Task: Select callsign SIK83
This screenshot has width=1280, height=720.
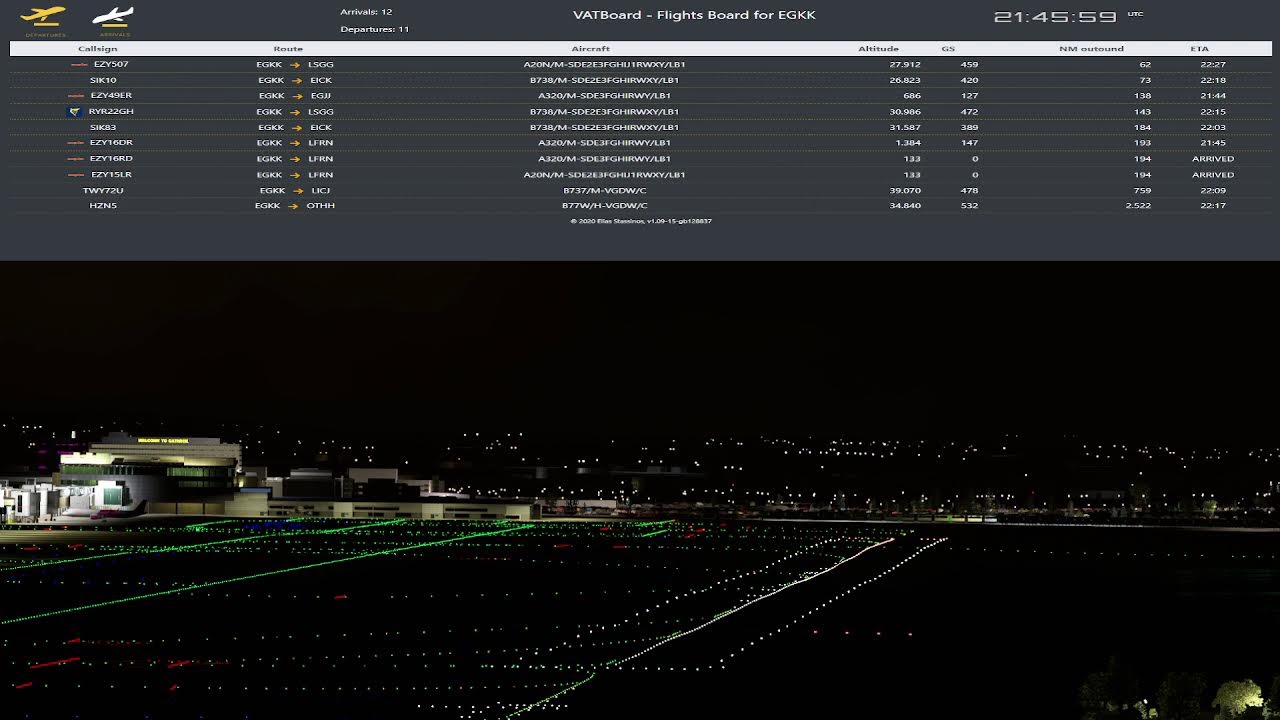Action: point(103,127)
